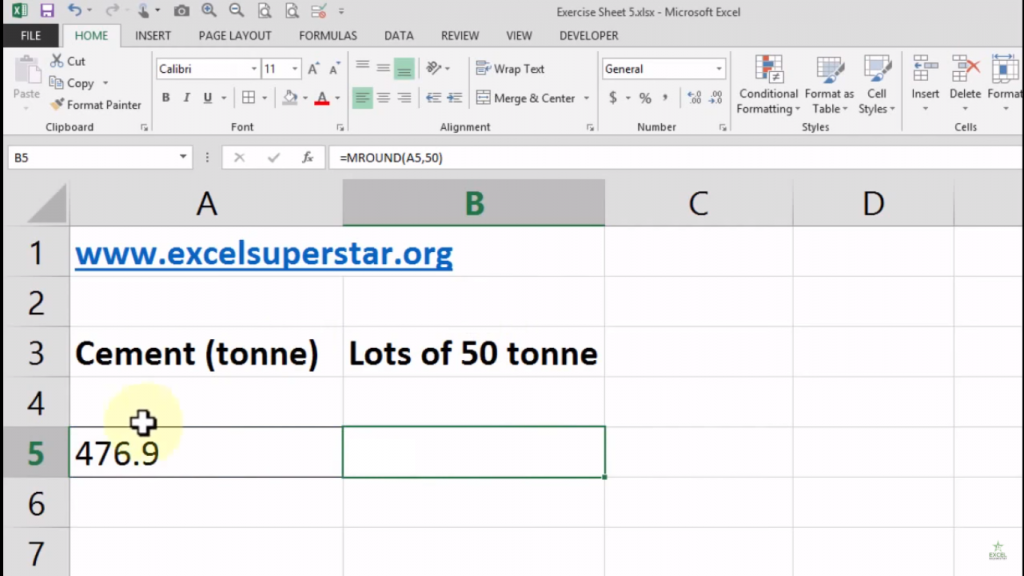This screenshot has width=1024, height=576.
Task: Toggle bold formatting
Action: [x=166, y=98]
